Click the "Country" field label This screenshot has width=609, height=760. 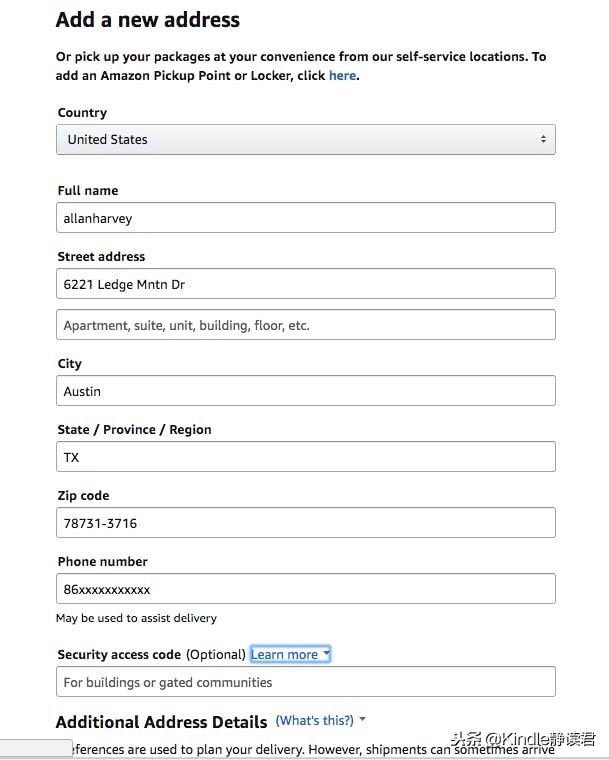pos(82,113)
